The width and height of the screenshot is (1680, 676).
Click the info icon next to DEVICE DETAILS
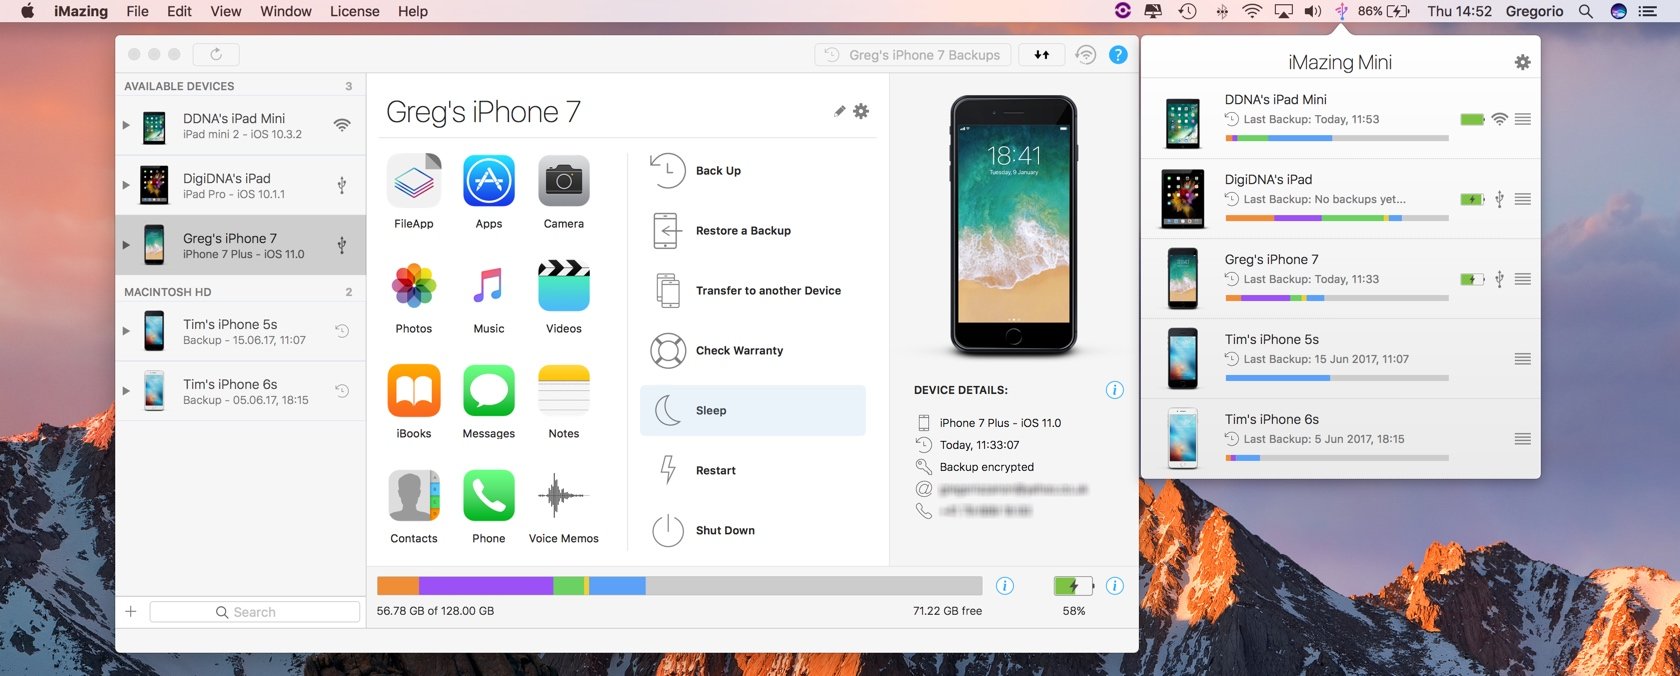click(x=1114, y=390)
